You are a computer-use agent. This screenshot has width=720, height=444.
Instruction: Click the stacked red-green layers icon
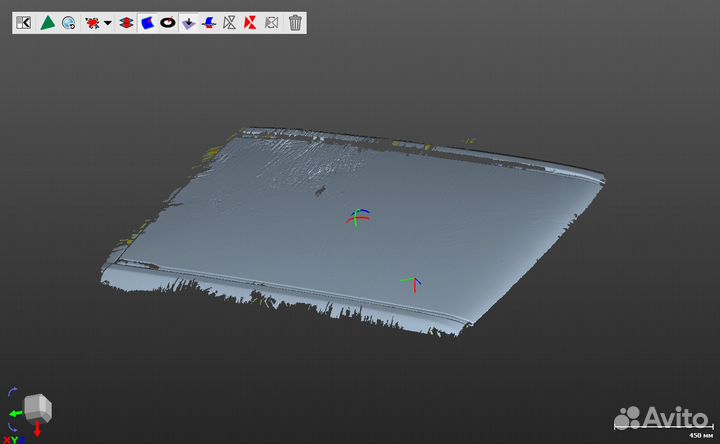(126, 22)
